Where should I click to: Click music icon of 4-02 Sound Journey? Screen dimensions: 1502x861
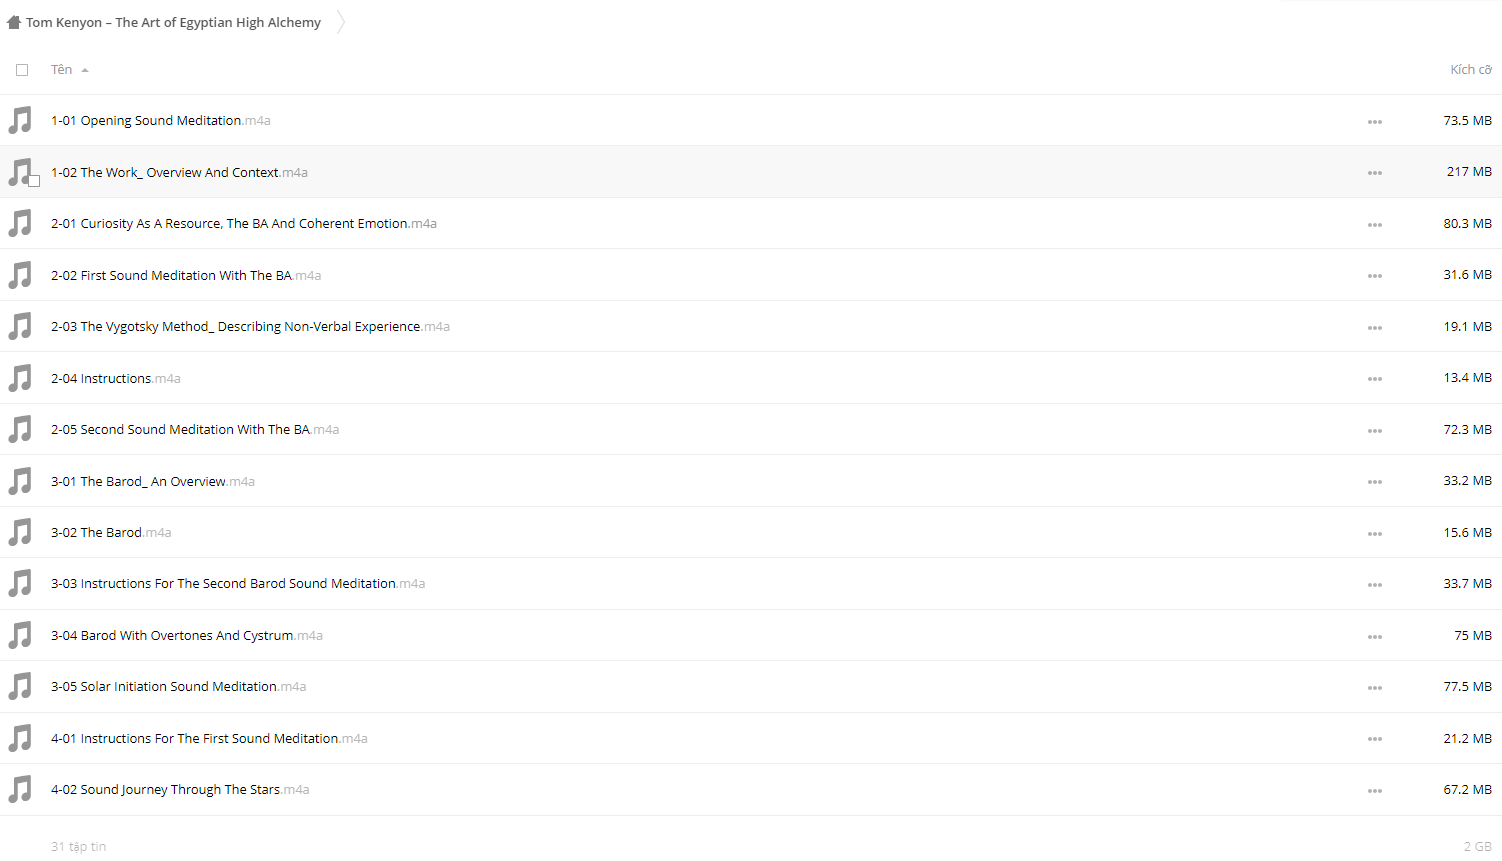point(20,789)
